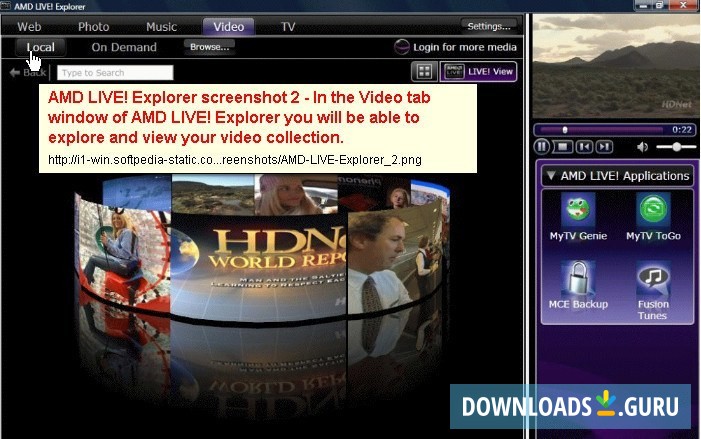
Task: Open the TV tab
Action: [x=288, y=27]
